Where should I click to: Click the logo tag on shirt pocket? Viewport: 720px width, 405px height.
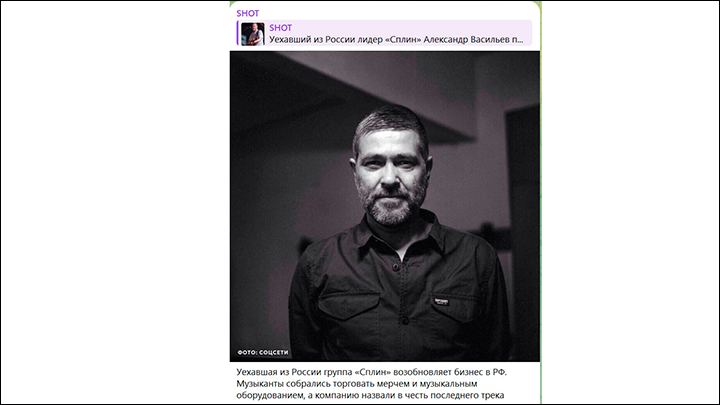click(441, 301)
